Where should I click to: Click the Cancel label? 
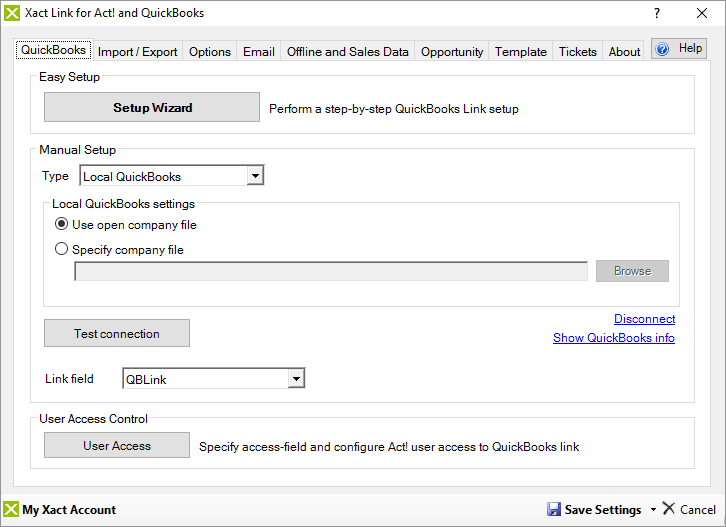698,509
